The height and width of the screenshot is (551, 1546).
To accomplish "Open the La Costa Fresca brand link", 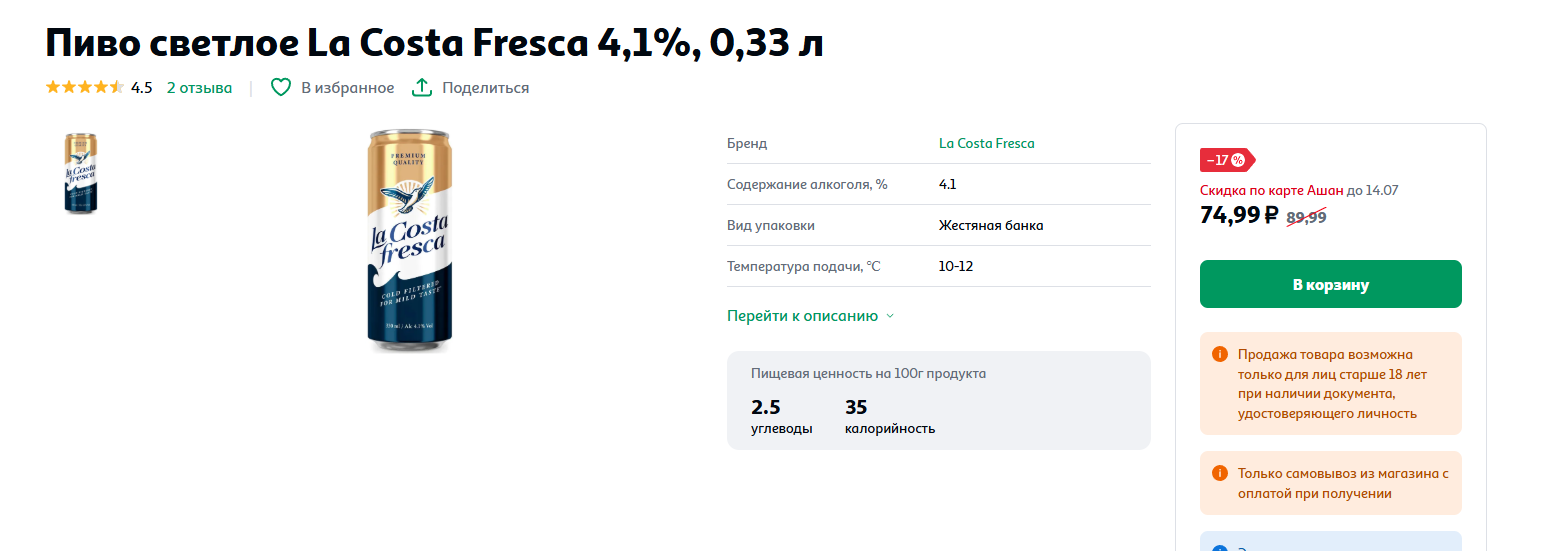I will 987,143.
